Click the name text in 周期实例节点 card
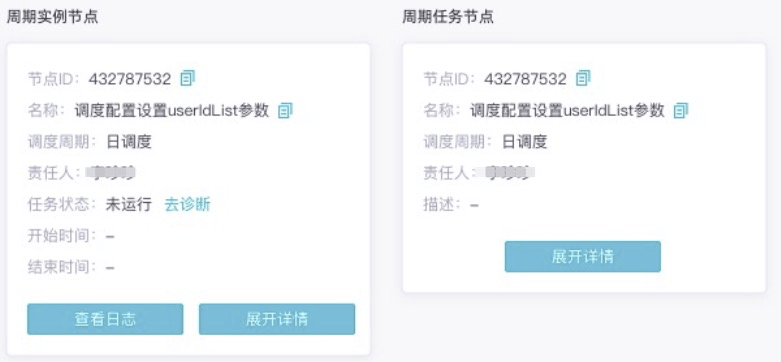 click(x=172, y=110)
